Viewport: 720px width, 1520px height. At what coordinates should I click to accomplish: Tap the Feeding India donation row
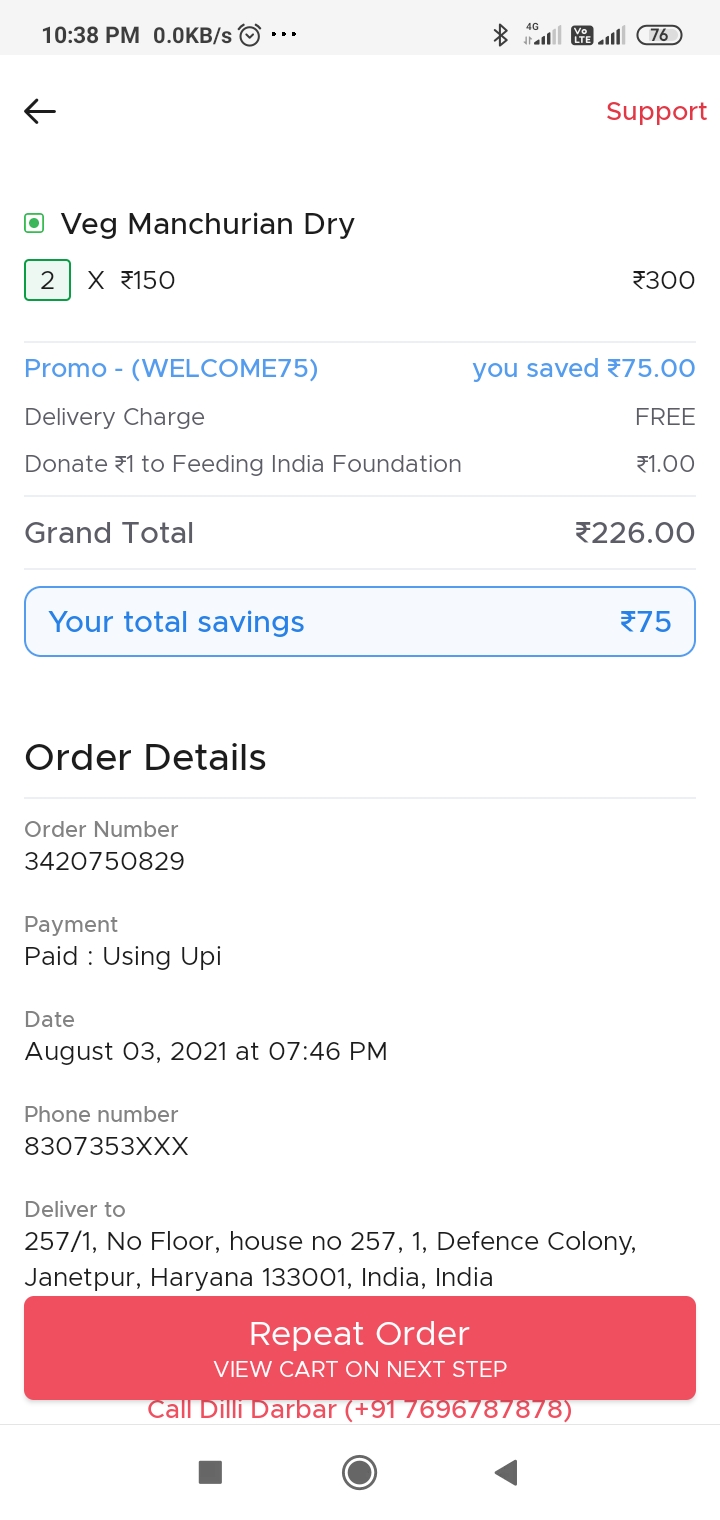pos(243,464)
